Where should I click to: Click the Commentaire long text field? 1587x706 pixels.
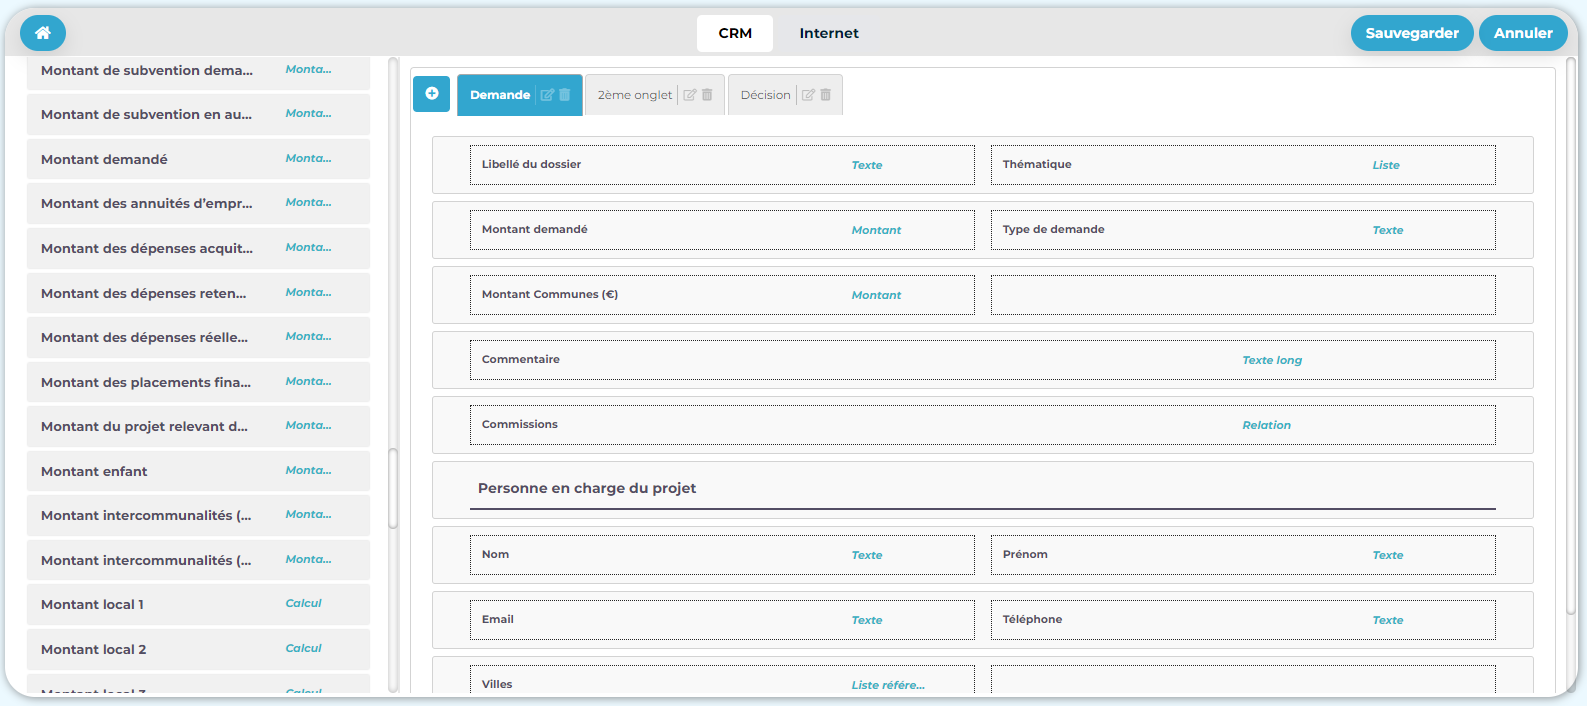pos(982,360)
